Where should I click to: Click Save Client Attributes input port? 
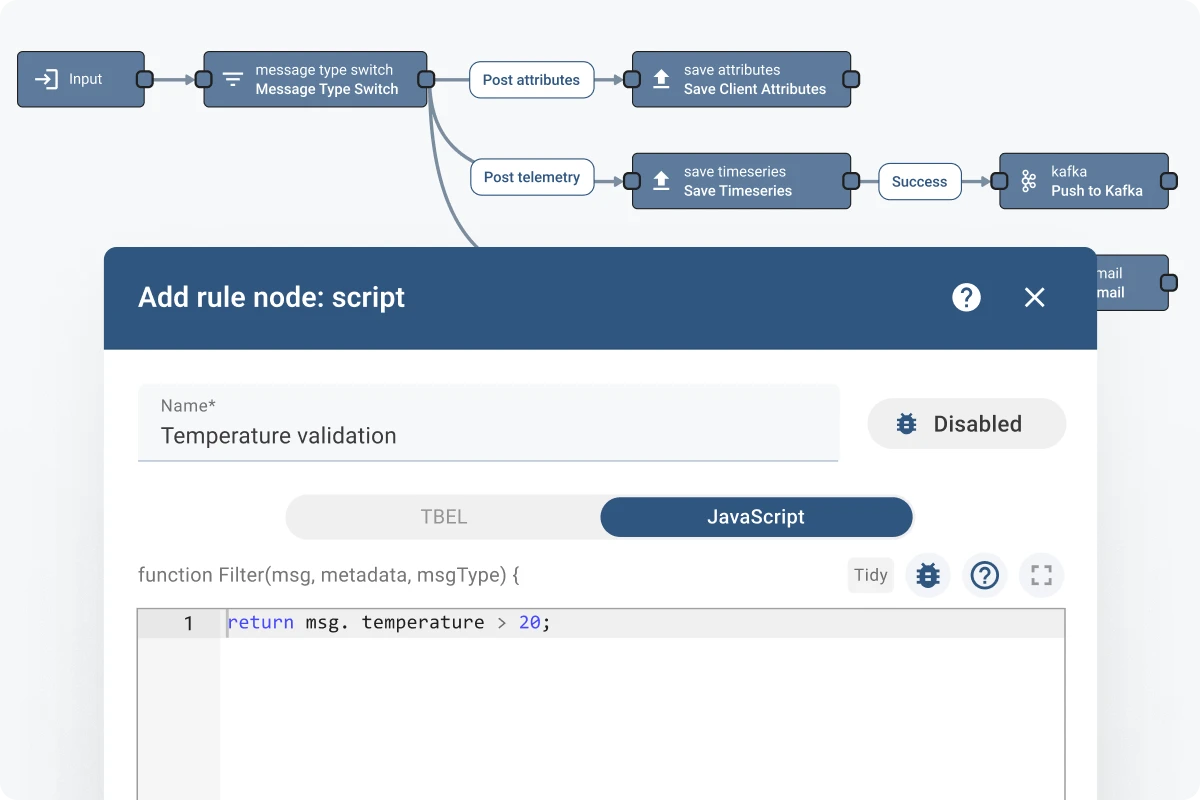[632, 79]
